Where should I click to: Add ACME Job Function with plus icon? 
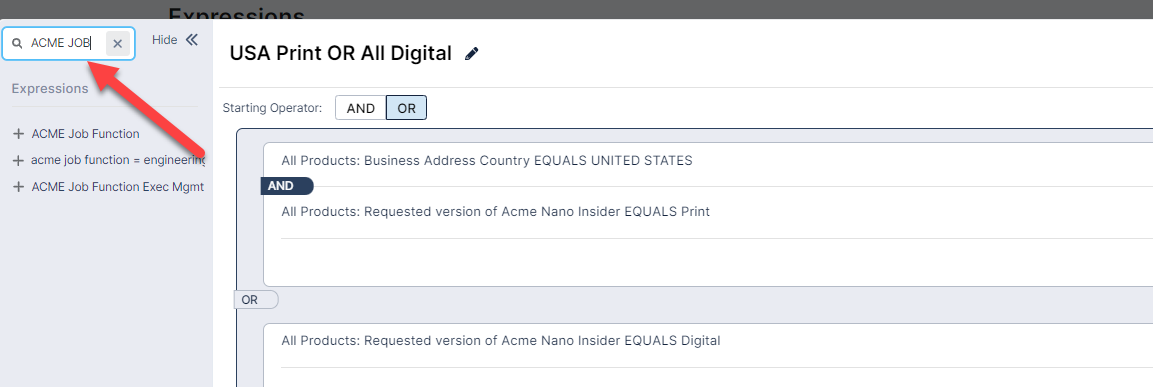pyautogui.click(x=18, y=134)
